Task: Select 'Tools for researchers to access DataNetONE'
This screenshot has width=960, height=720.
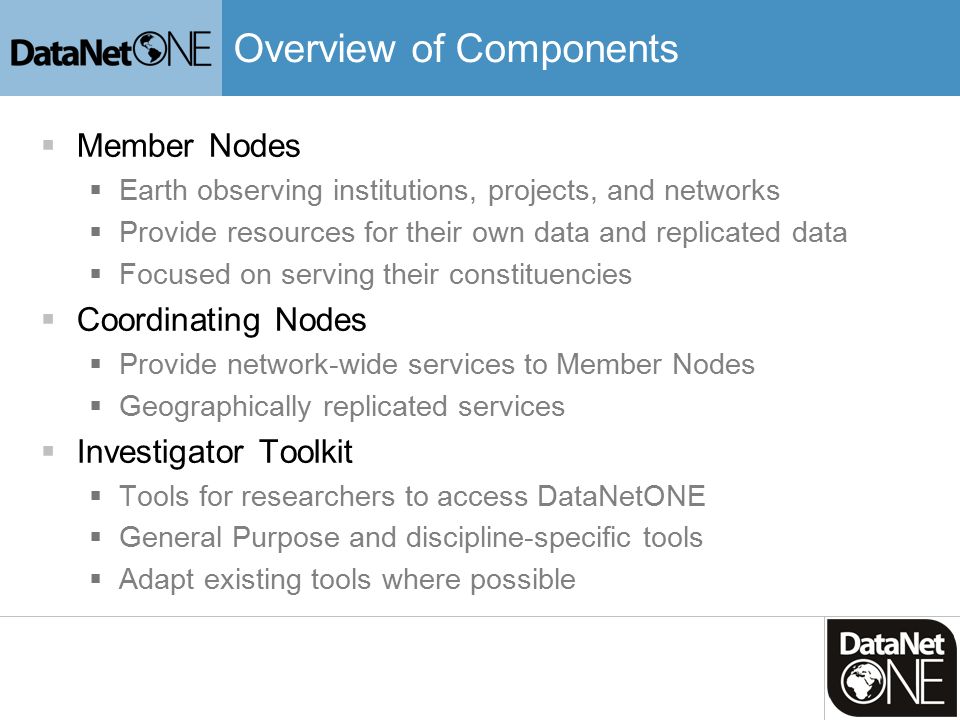Action: [412, 496]
